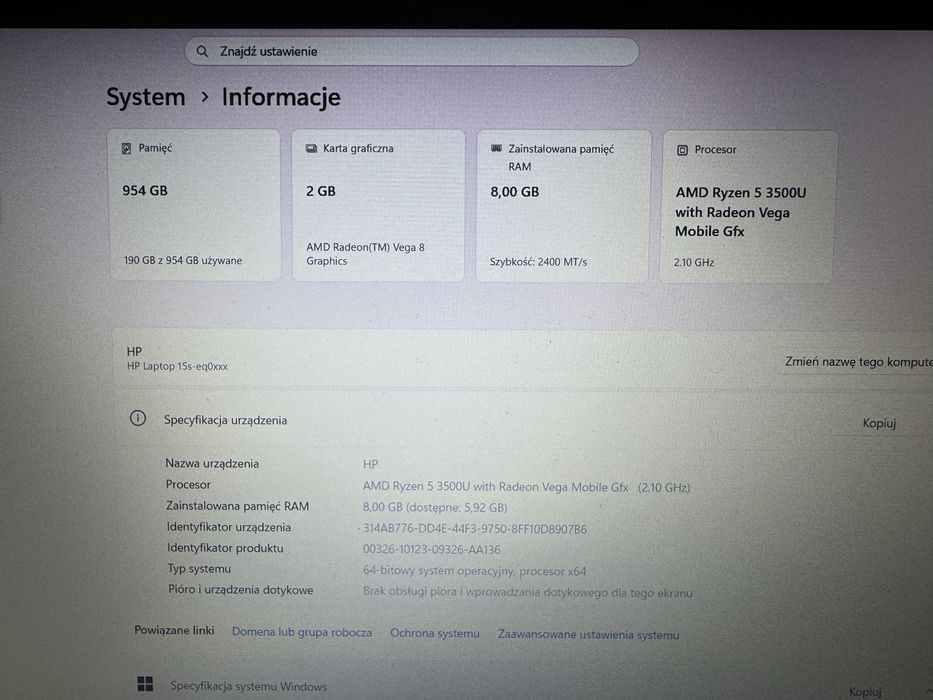Select the Nazwa urządzenia value HP
Screen dimensions: 933x700
pos(370,464)
